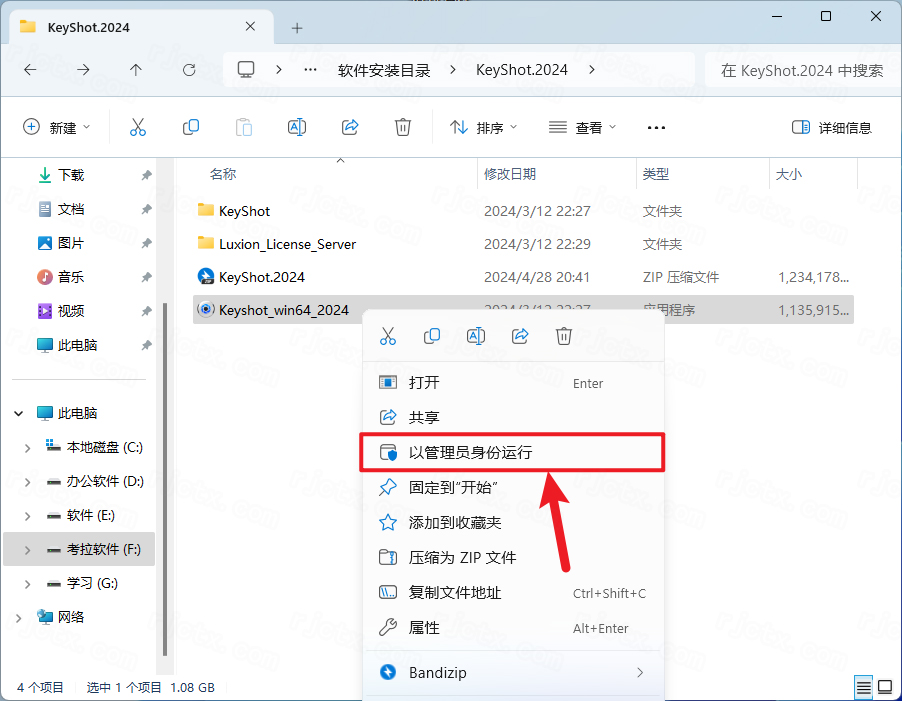
Task: Click the 软件安装目录 breadcrumb segment
Action: pos(384,70)
